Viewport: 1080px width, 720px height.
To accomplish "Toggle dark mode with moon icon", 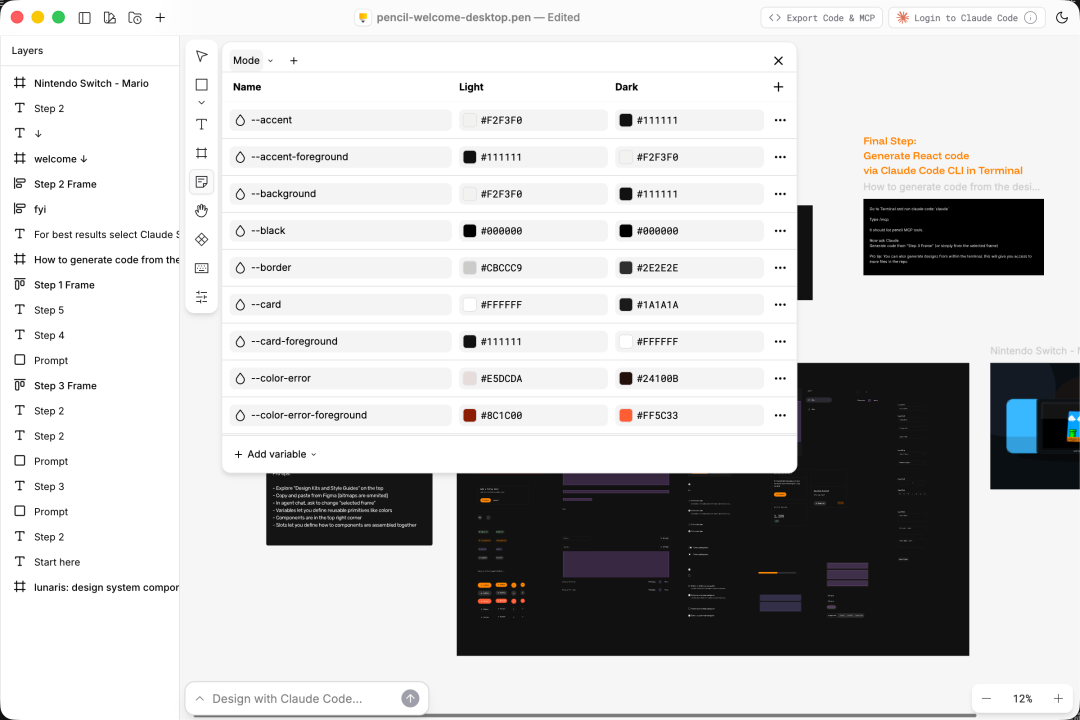I will click(x=1061, y=18).
